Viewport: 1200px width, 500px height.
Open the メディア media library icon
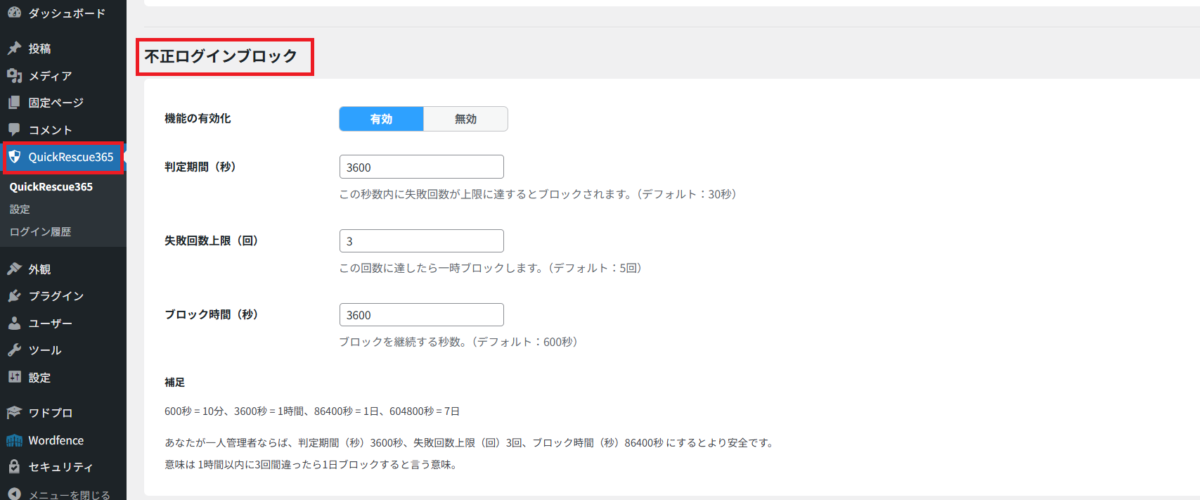(x=14, y=76)
